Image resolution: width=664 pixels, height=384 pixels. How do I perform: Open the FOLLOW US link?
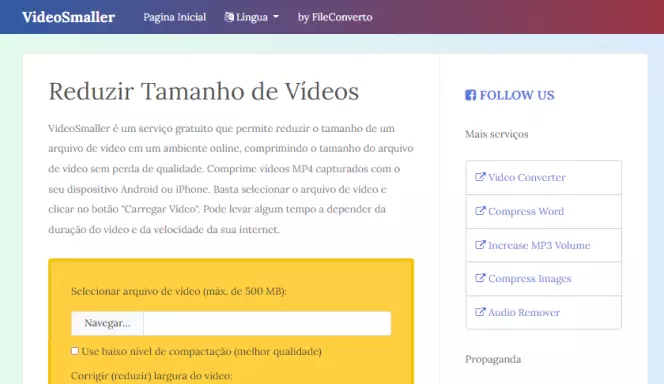pyautogui.click(x=517, y=95)
